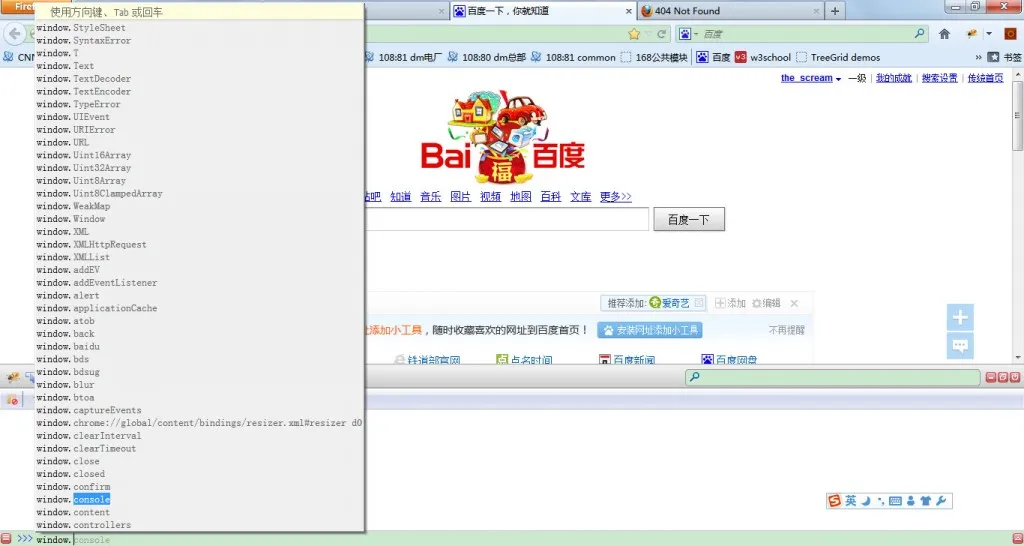Open 百度 bookmark in bookmarks toolbar
Screen dimensions: 1024x546
click(x=713, y=57)
